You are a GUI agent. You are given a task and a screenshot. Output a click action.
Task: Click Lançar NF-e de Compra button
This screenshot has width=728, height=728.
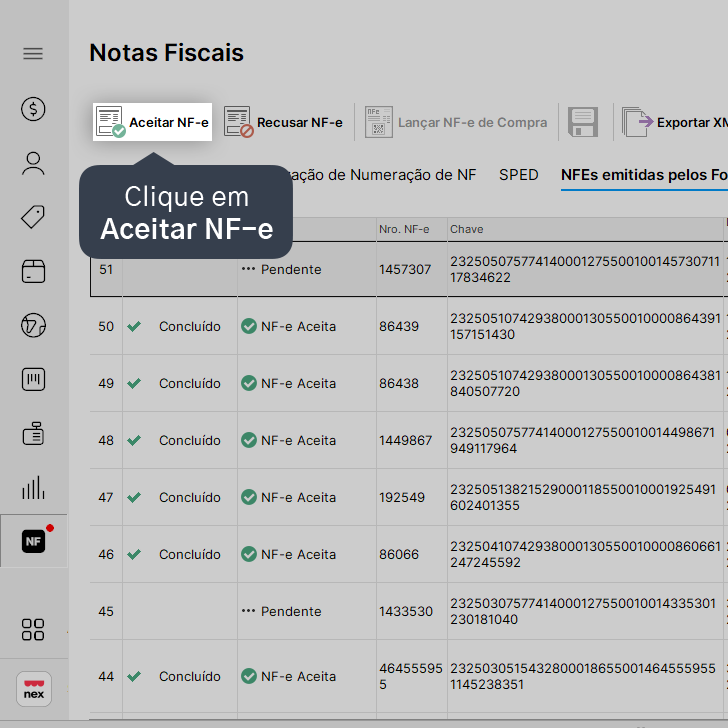(x=456, y=122)
